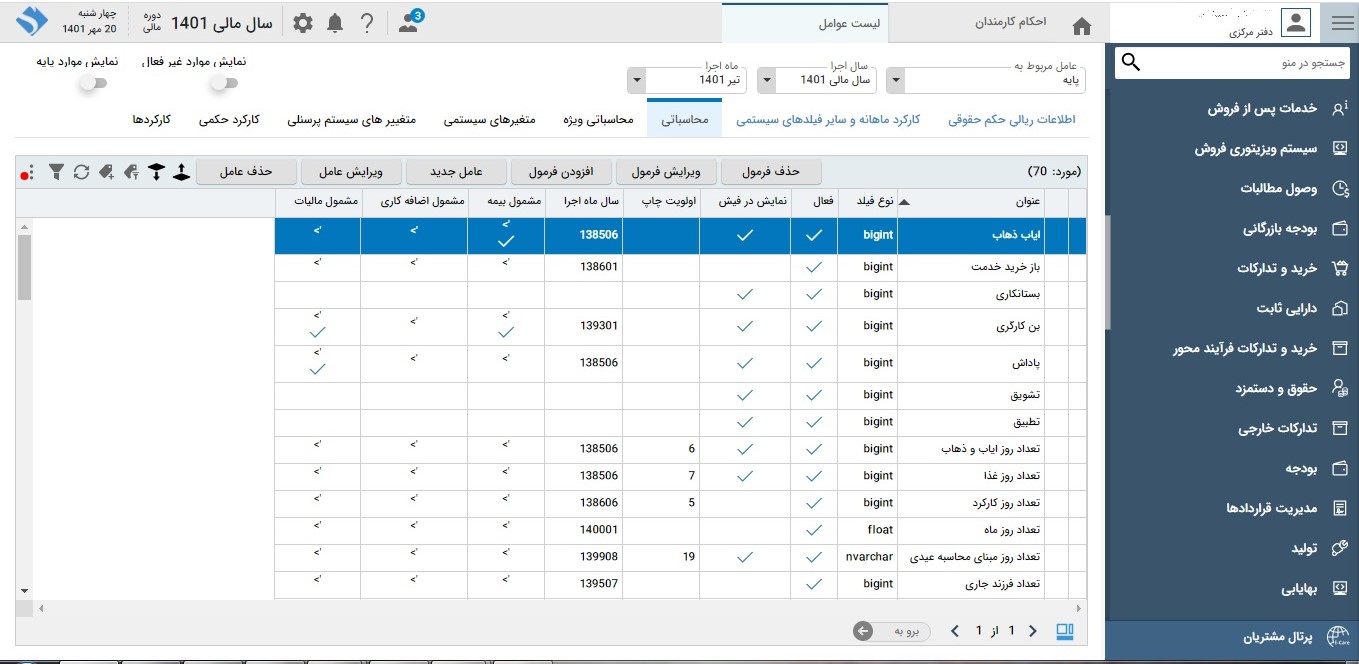Open the 'ماه اجرا' dropdown arrow
Viewport: 1359px width, 664px height.
click(636, 79)
